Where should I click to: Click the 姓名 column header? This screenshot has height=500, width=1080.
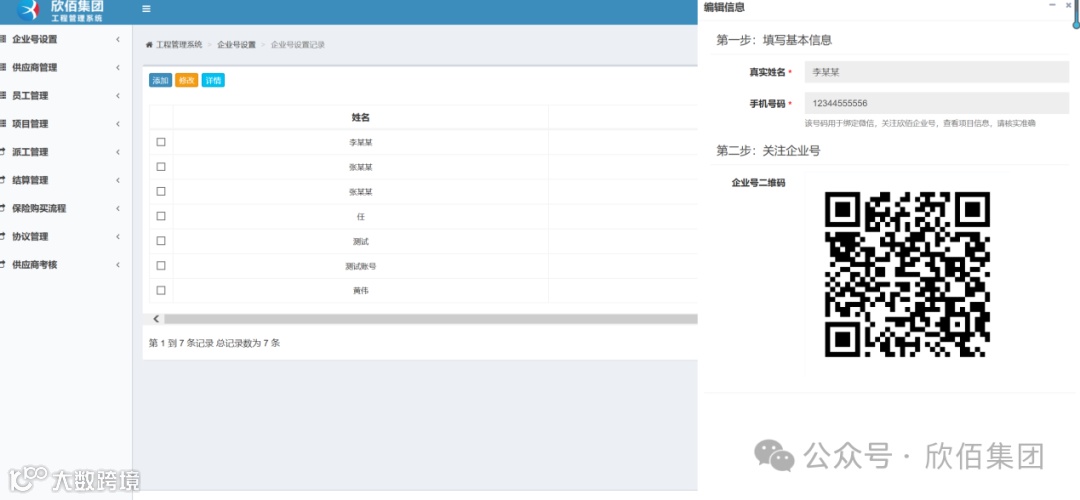click(360, 118)
